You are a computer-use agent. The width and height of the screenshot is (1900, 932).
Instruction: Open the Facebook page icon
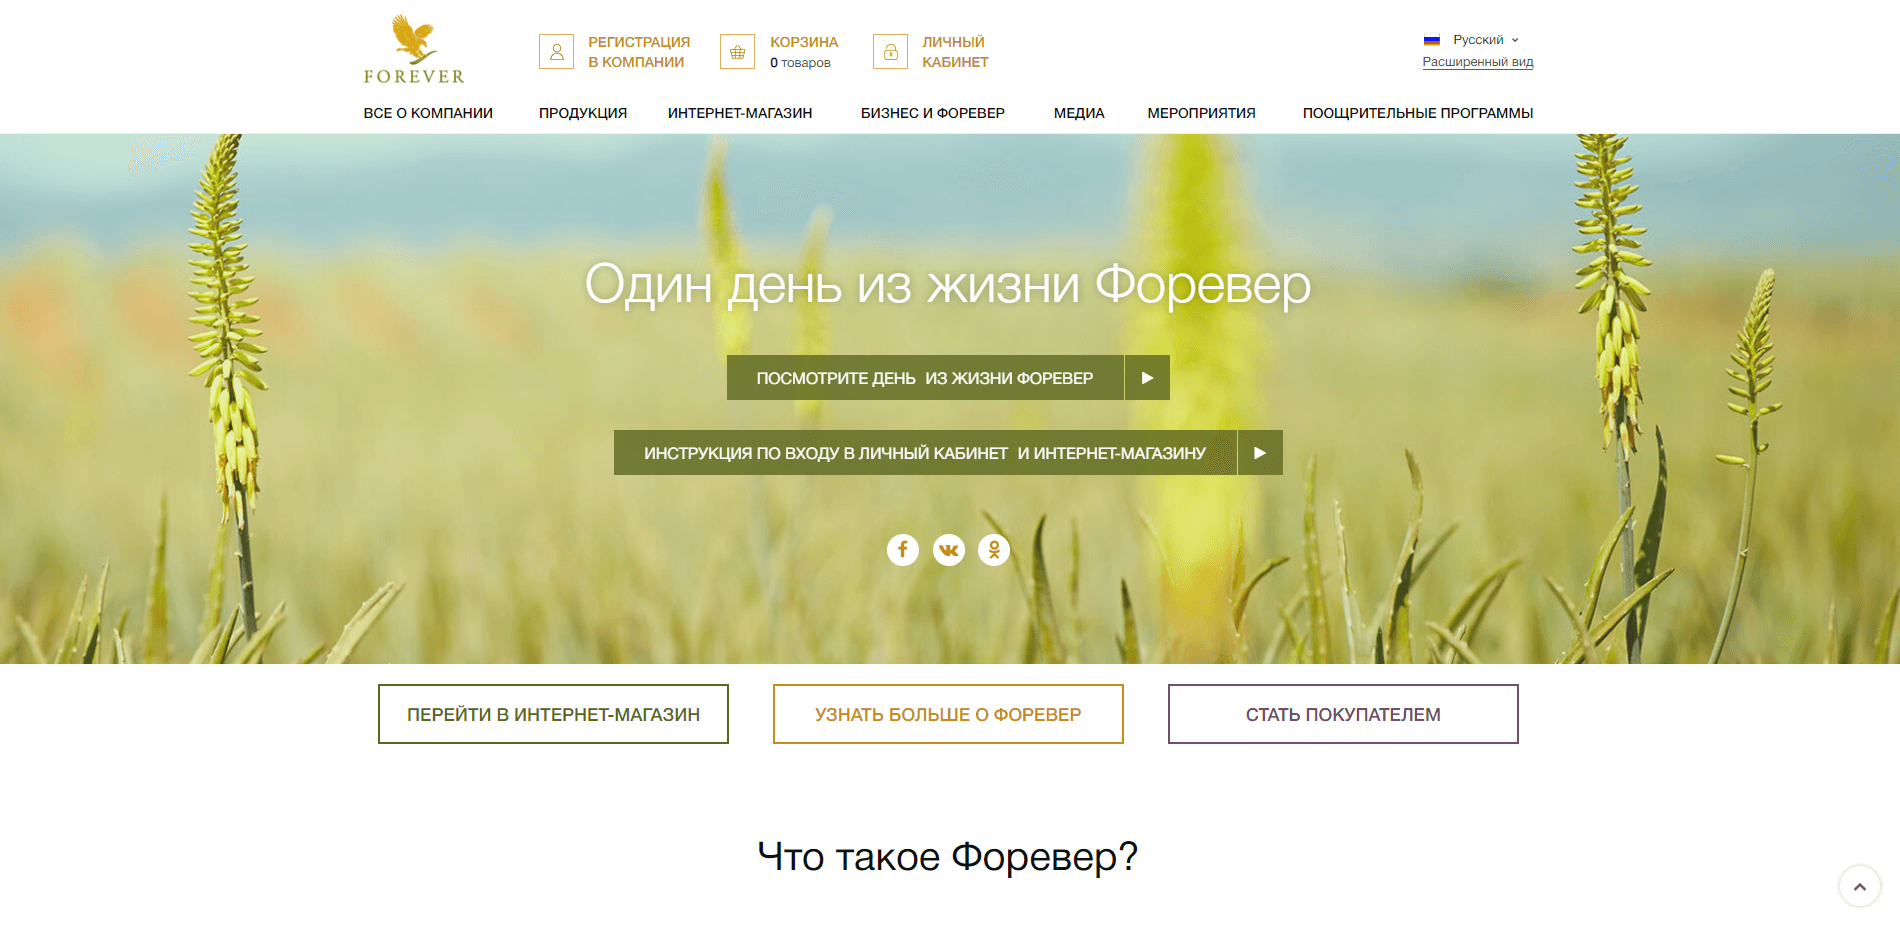pyautogui.click(x=902, y=549)
